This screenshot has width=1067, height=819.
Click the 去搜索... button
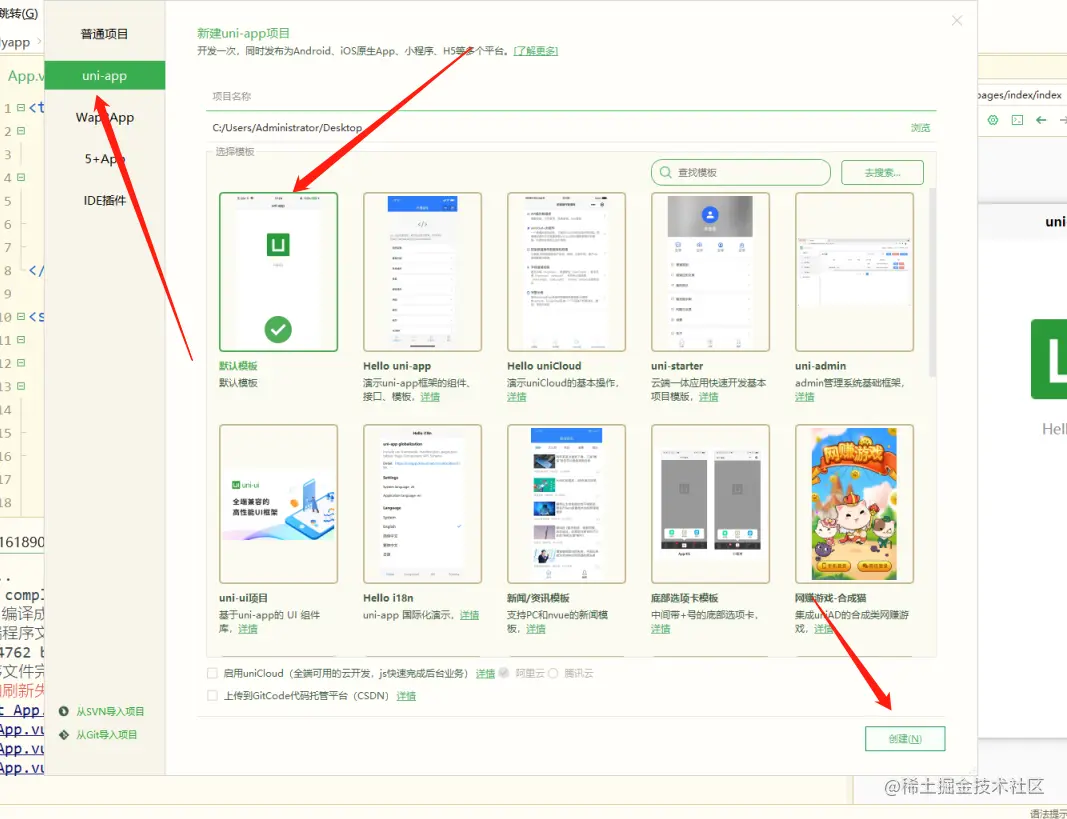pyautogui.click(x=882, y=173)
